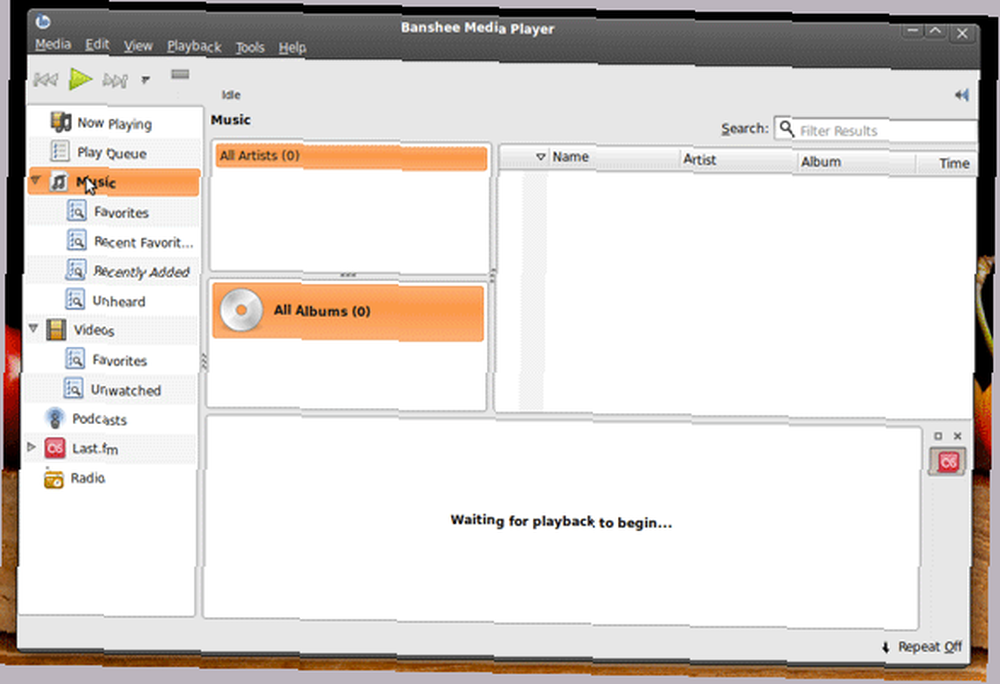Open the Playback menu
This screenshot has height=684, width=1000.
(194, 47)
